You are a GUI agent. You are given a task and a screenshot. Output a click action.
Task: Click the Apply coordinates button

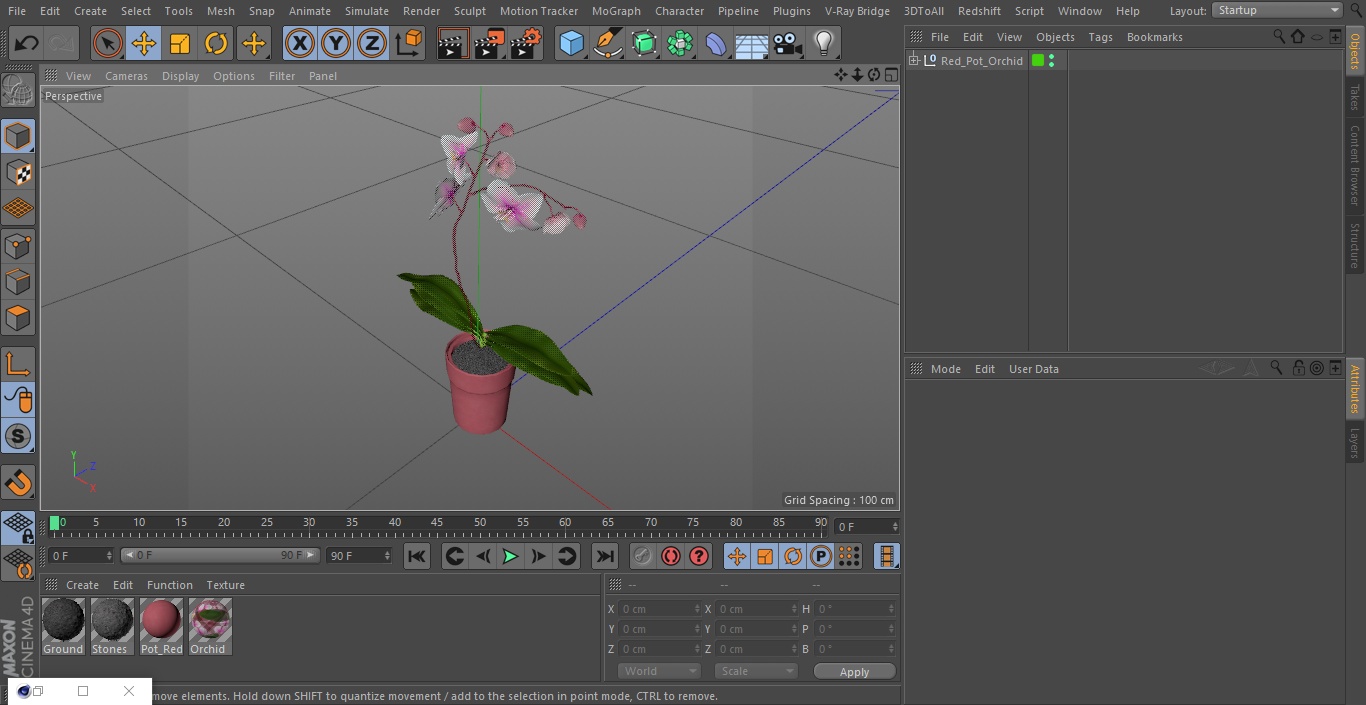pyautogui.click(x=854, y=672)
